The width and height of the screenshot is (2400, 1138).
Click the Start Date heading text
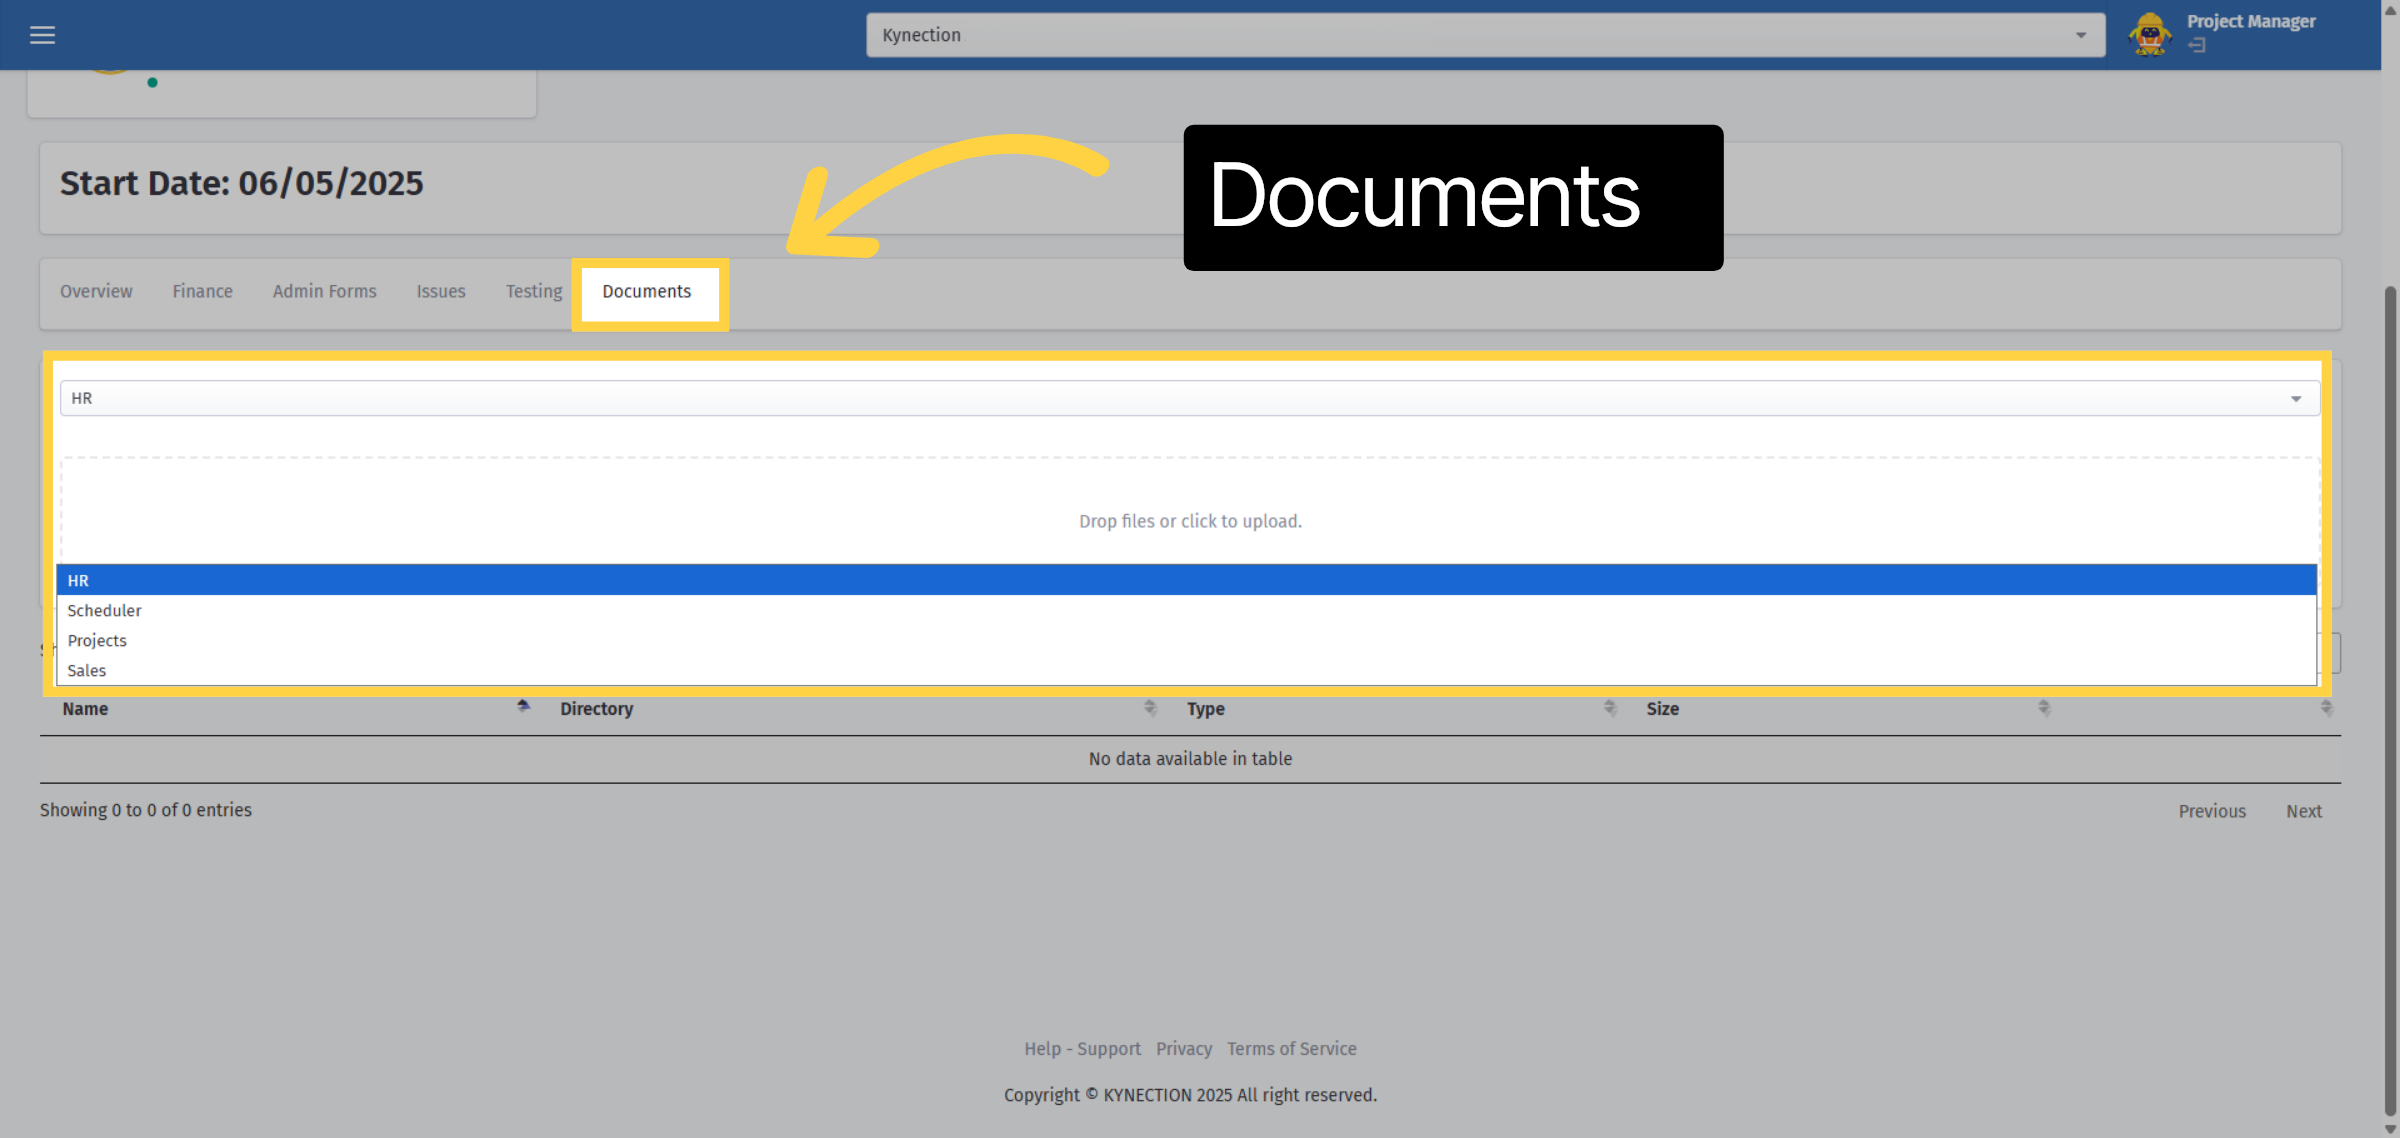point(242,184)
